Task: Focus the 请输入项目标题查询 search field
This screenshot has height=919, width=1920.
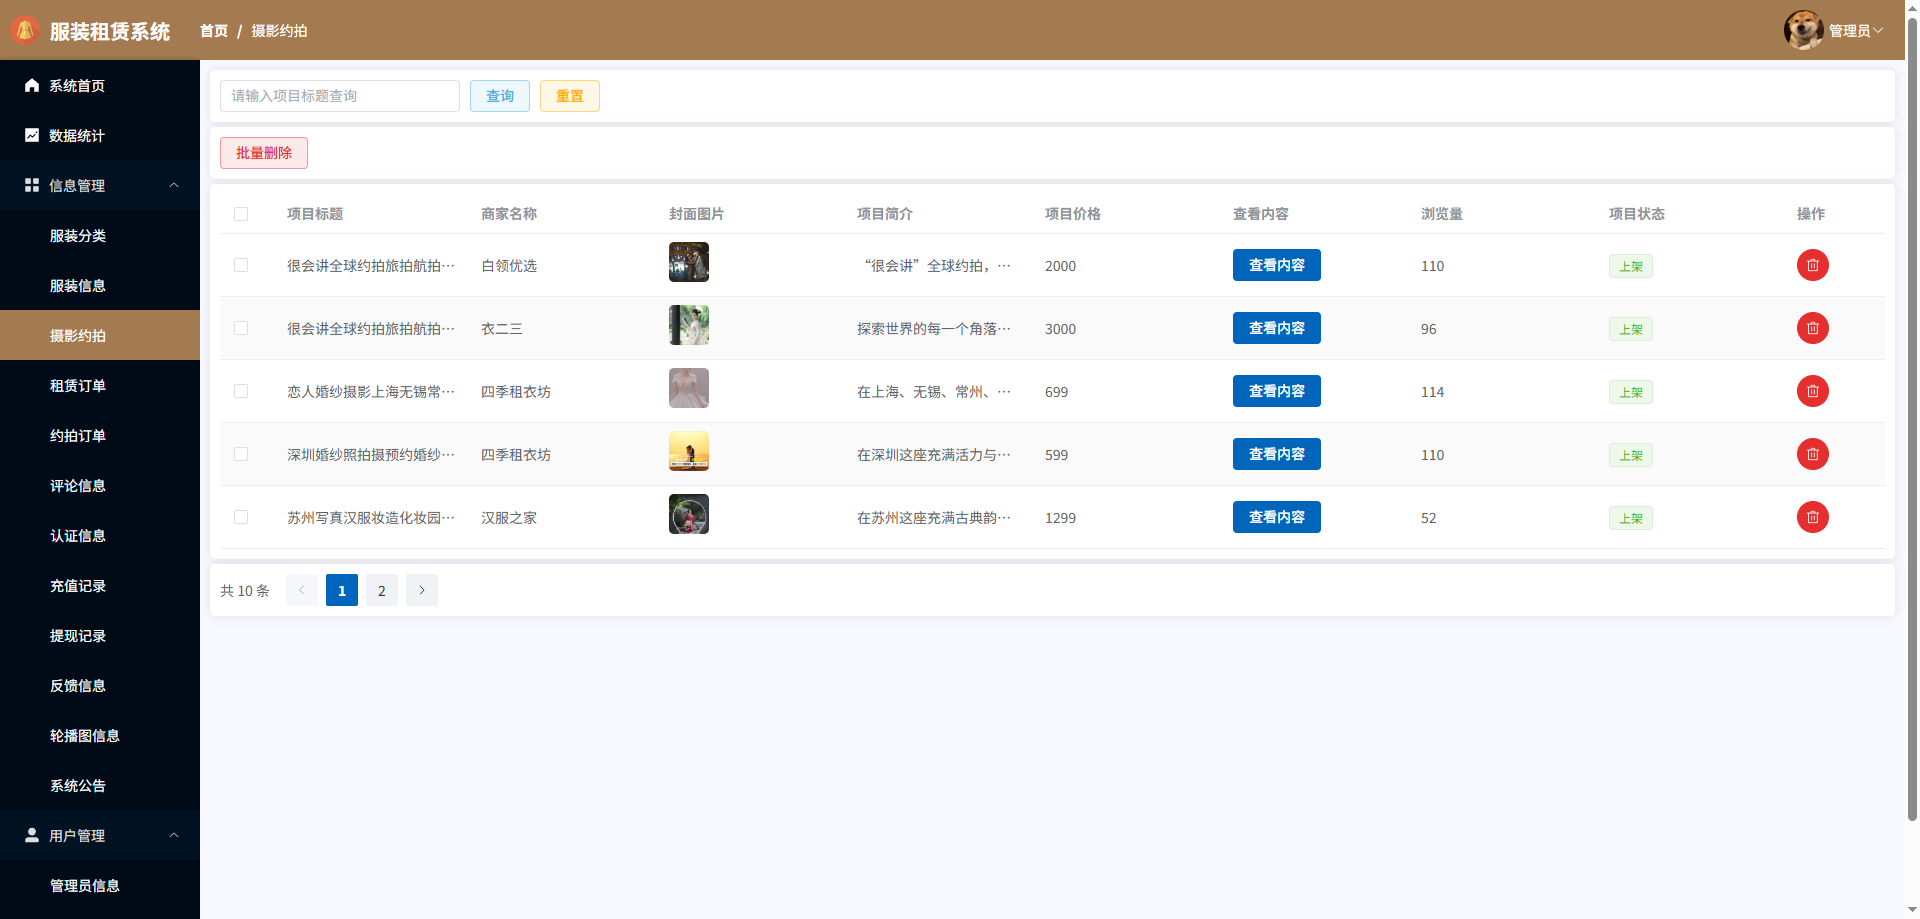Action: 340,96
